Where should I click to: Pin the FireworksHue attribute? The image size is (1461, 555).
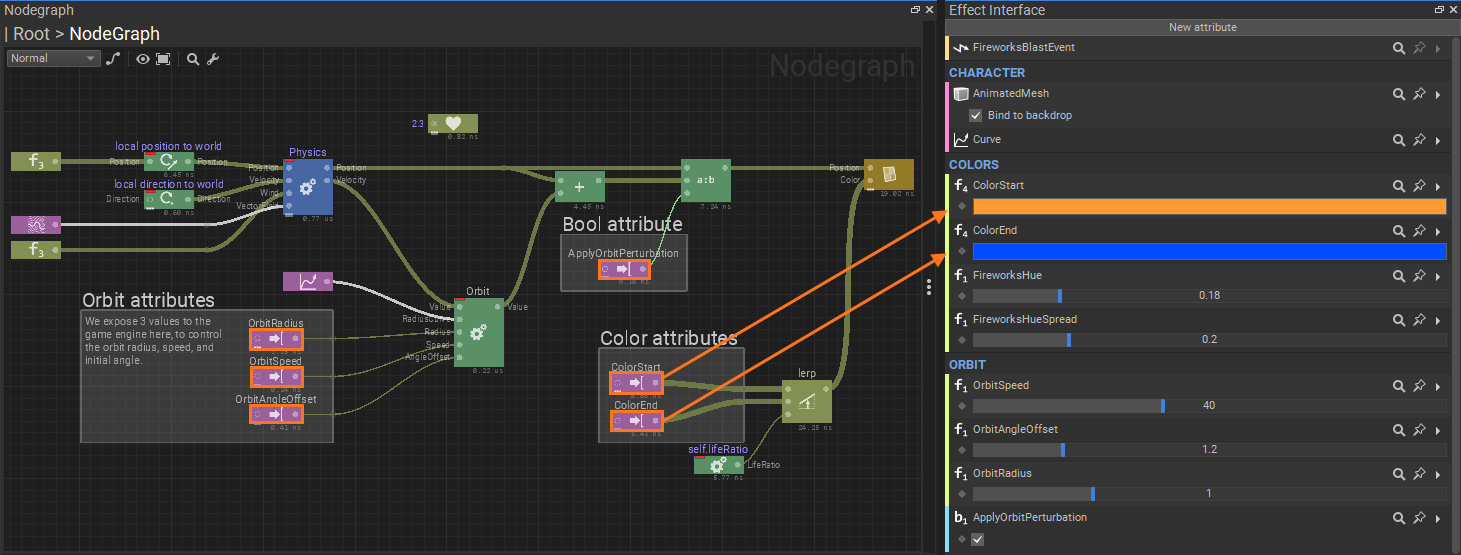tap(1419, 276)
